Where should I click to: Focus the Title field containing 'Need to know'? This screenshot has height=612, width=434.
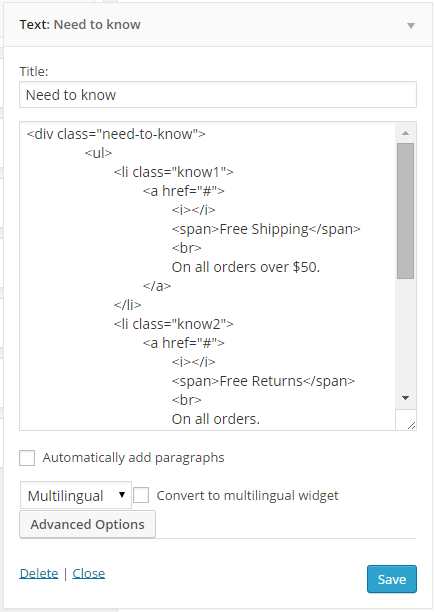[x=218, y=95]
